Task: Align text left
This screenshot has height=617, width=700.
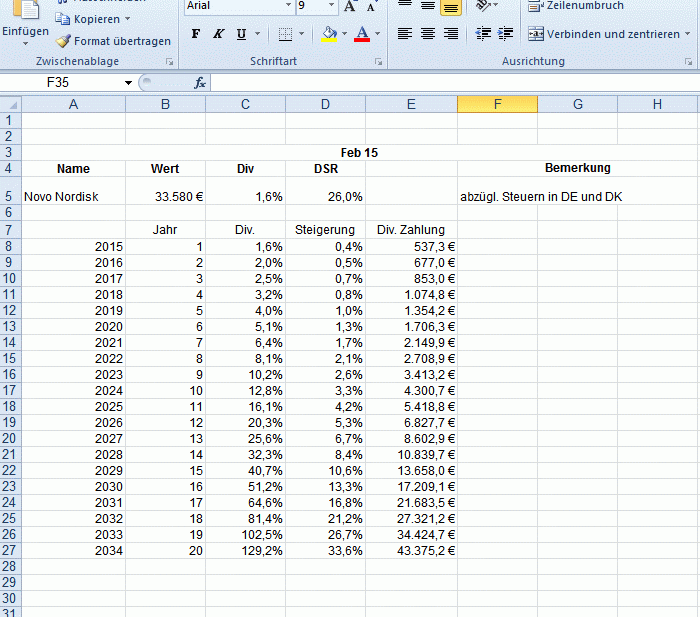Action: tap(405, 33)
